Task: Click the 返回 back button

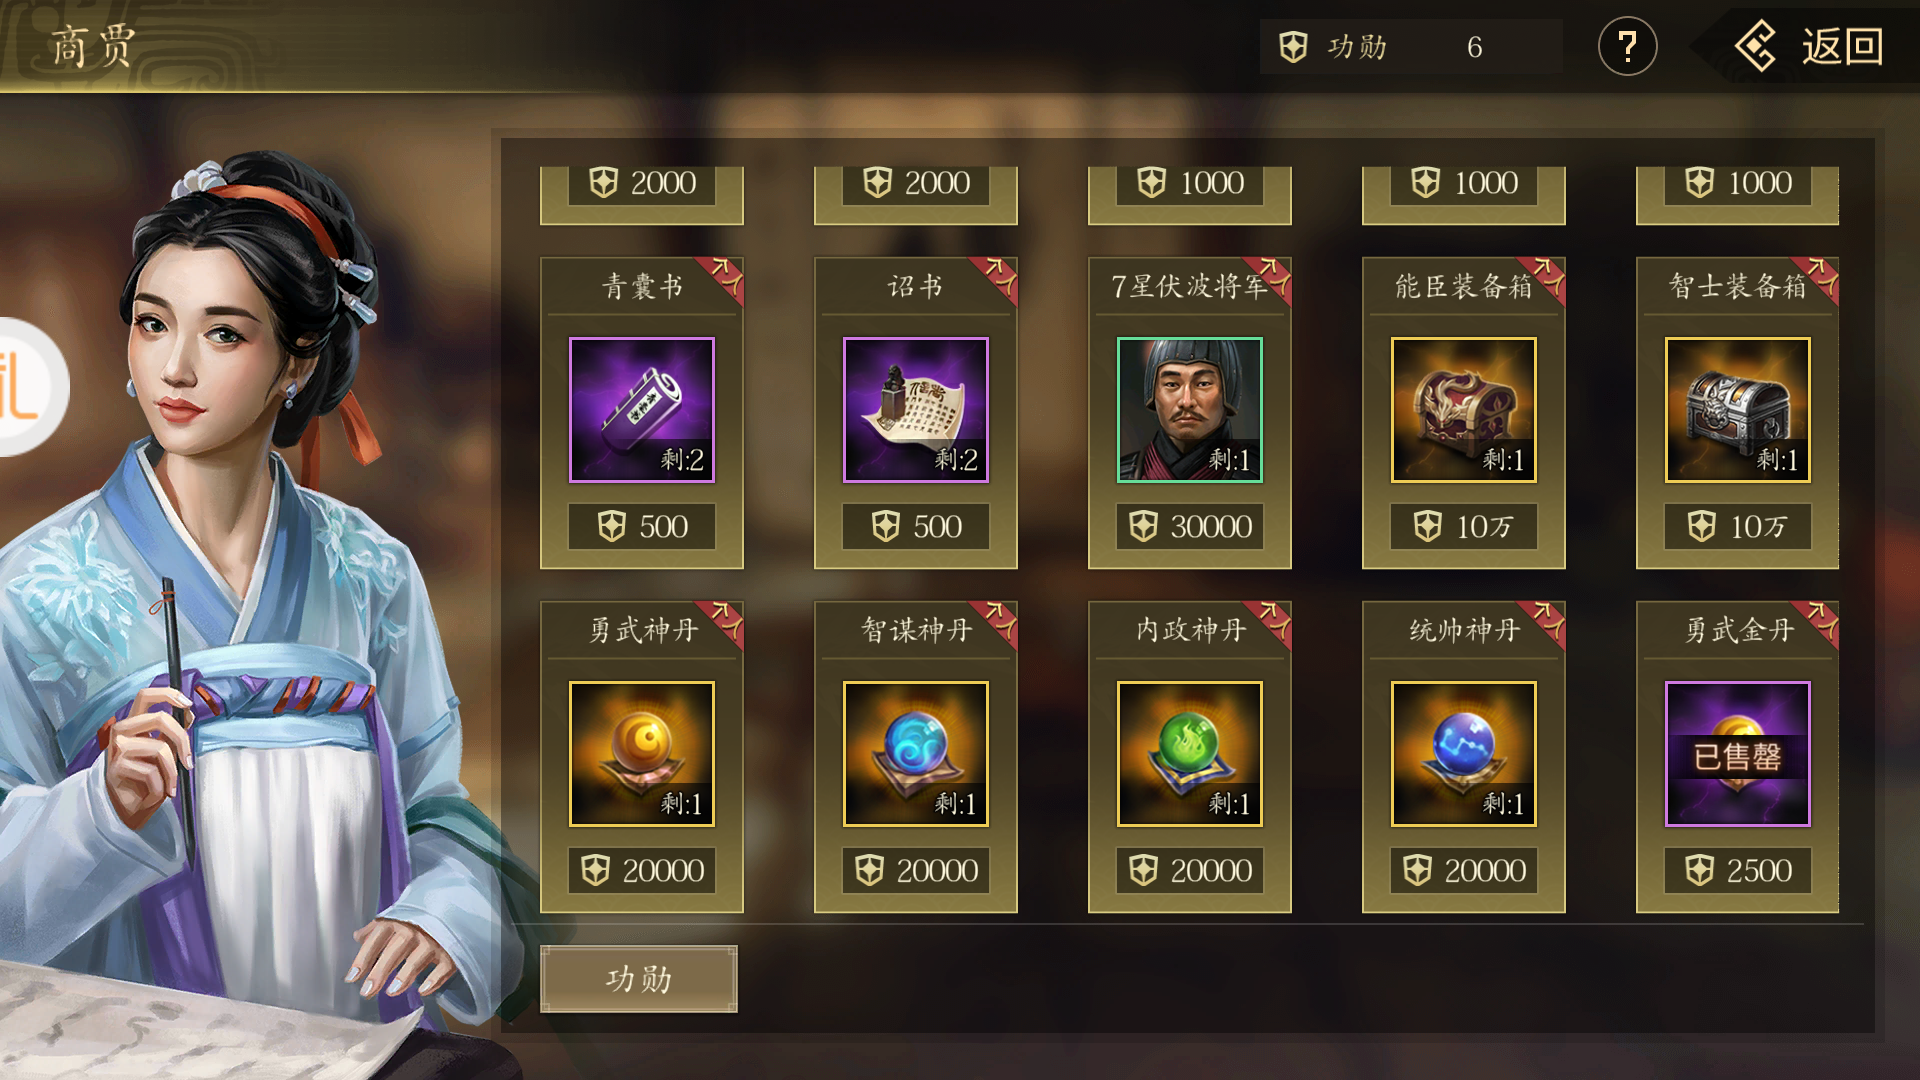Action: pyautogui.click(x=1809, y=46)
